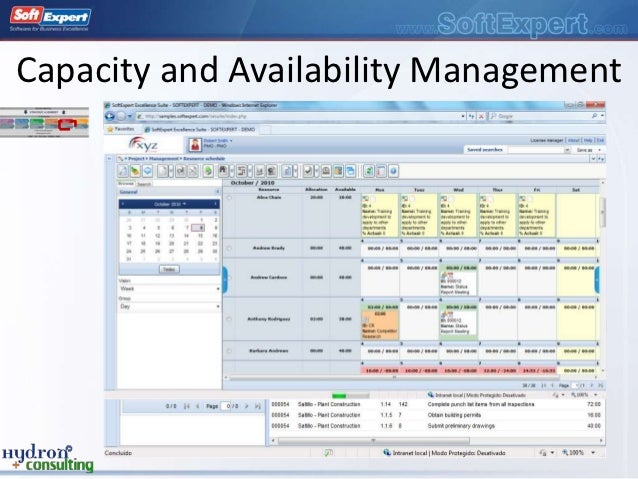Click the red X stop button
This screenshot has width=638, height=479.
[x=481, y=116]
